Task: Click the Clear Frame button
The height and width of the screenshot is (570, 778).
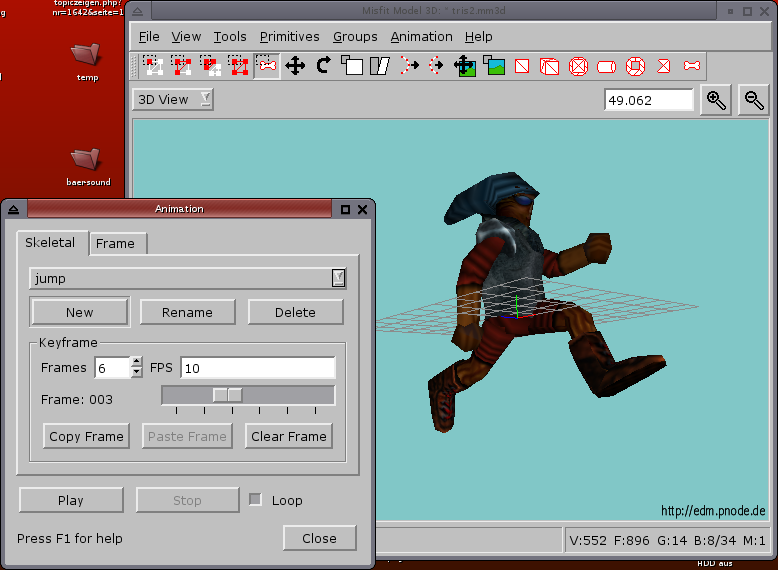Action: tap(289, 436)
